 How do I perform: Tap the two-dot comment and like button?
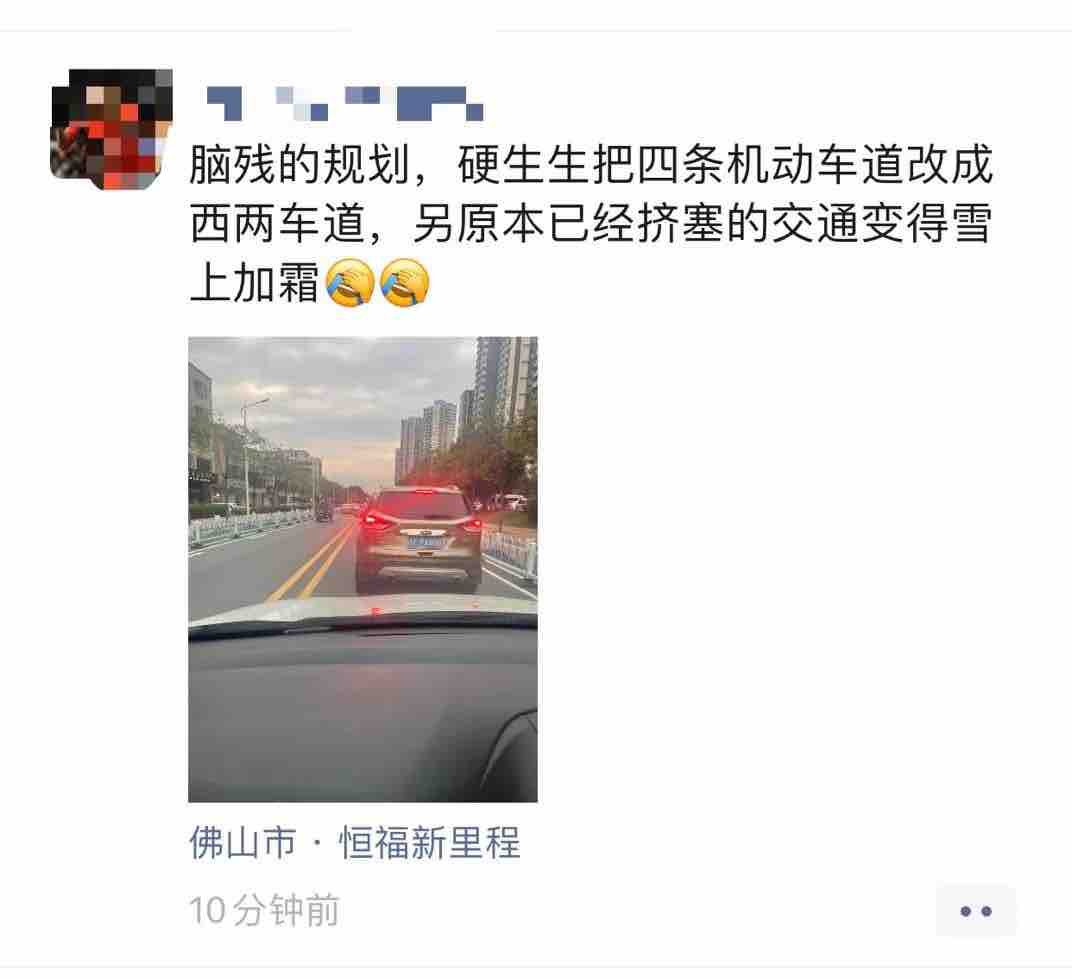pyautogui.click(x=976, y=911)
